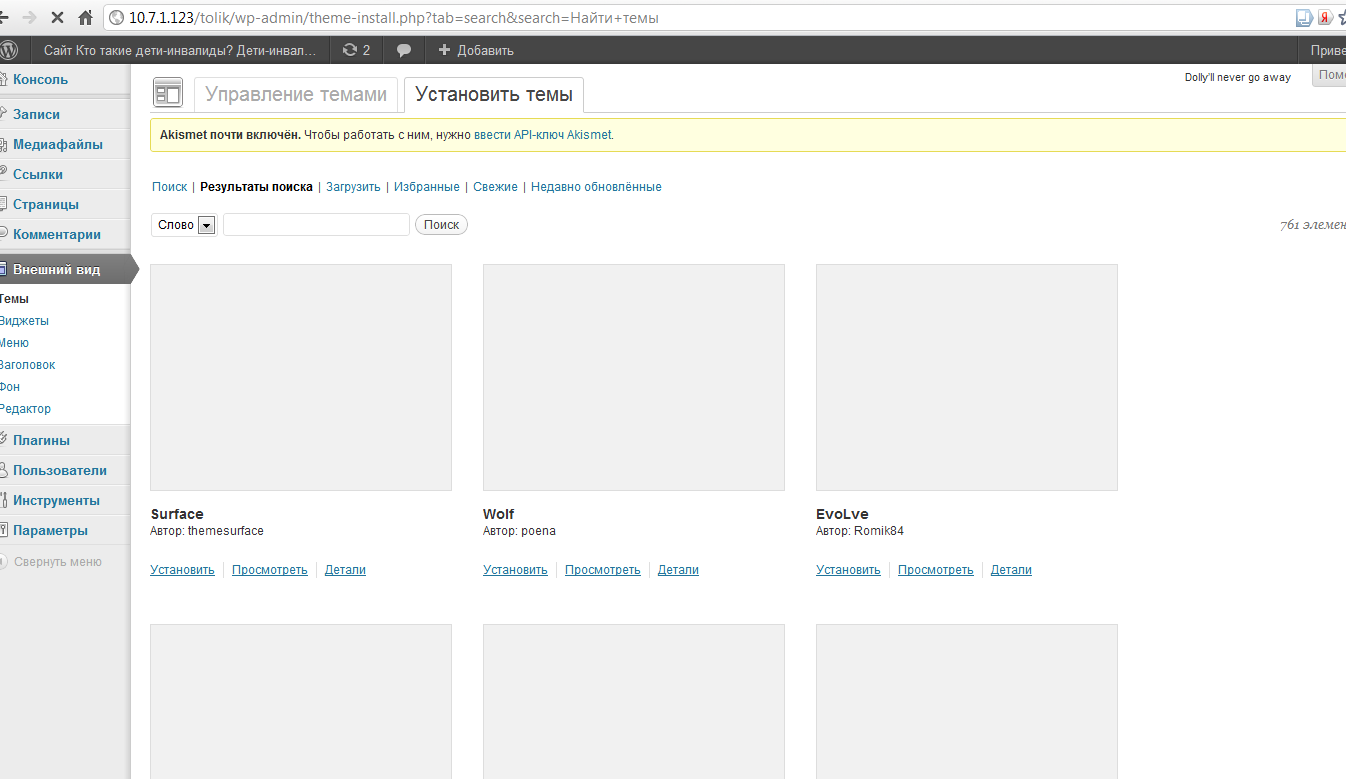Click Установить link under Surface theme
Image resolution: width=1346 pixels, height=779 pixels.
182,570
